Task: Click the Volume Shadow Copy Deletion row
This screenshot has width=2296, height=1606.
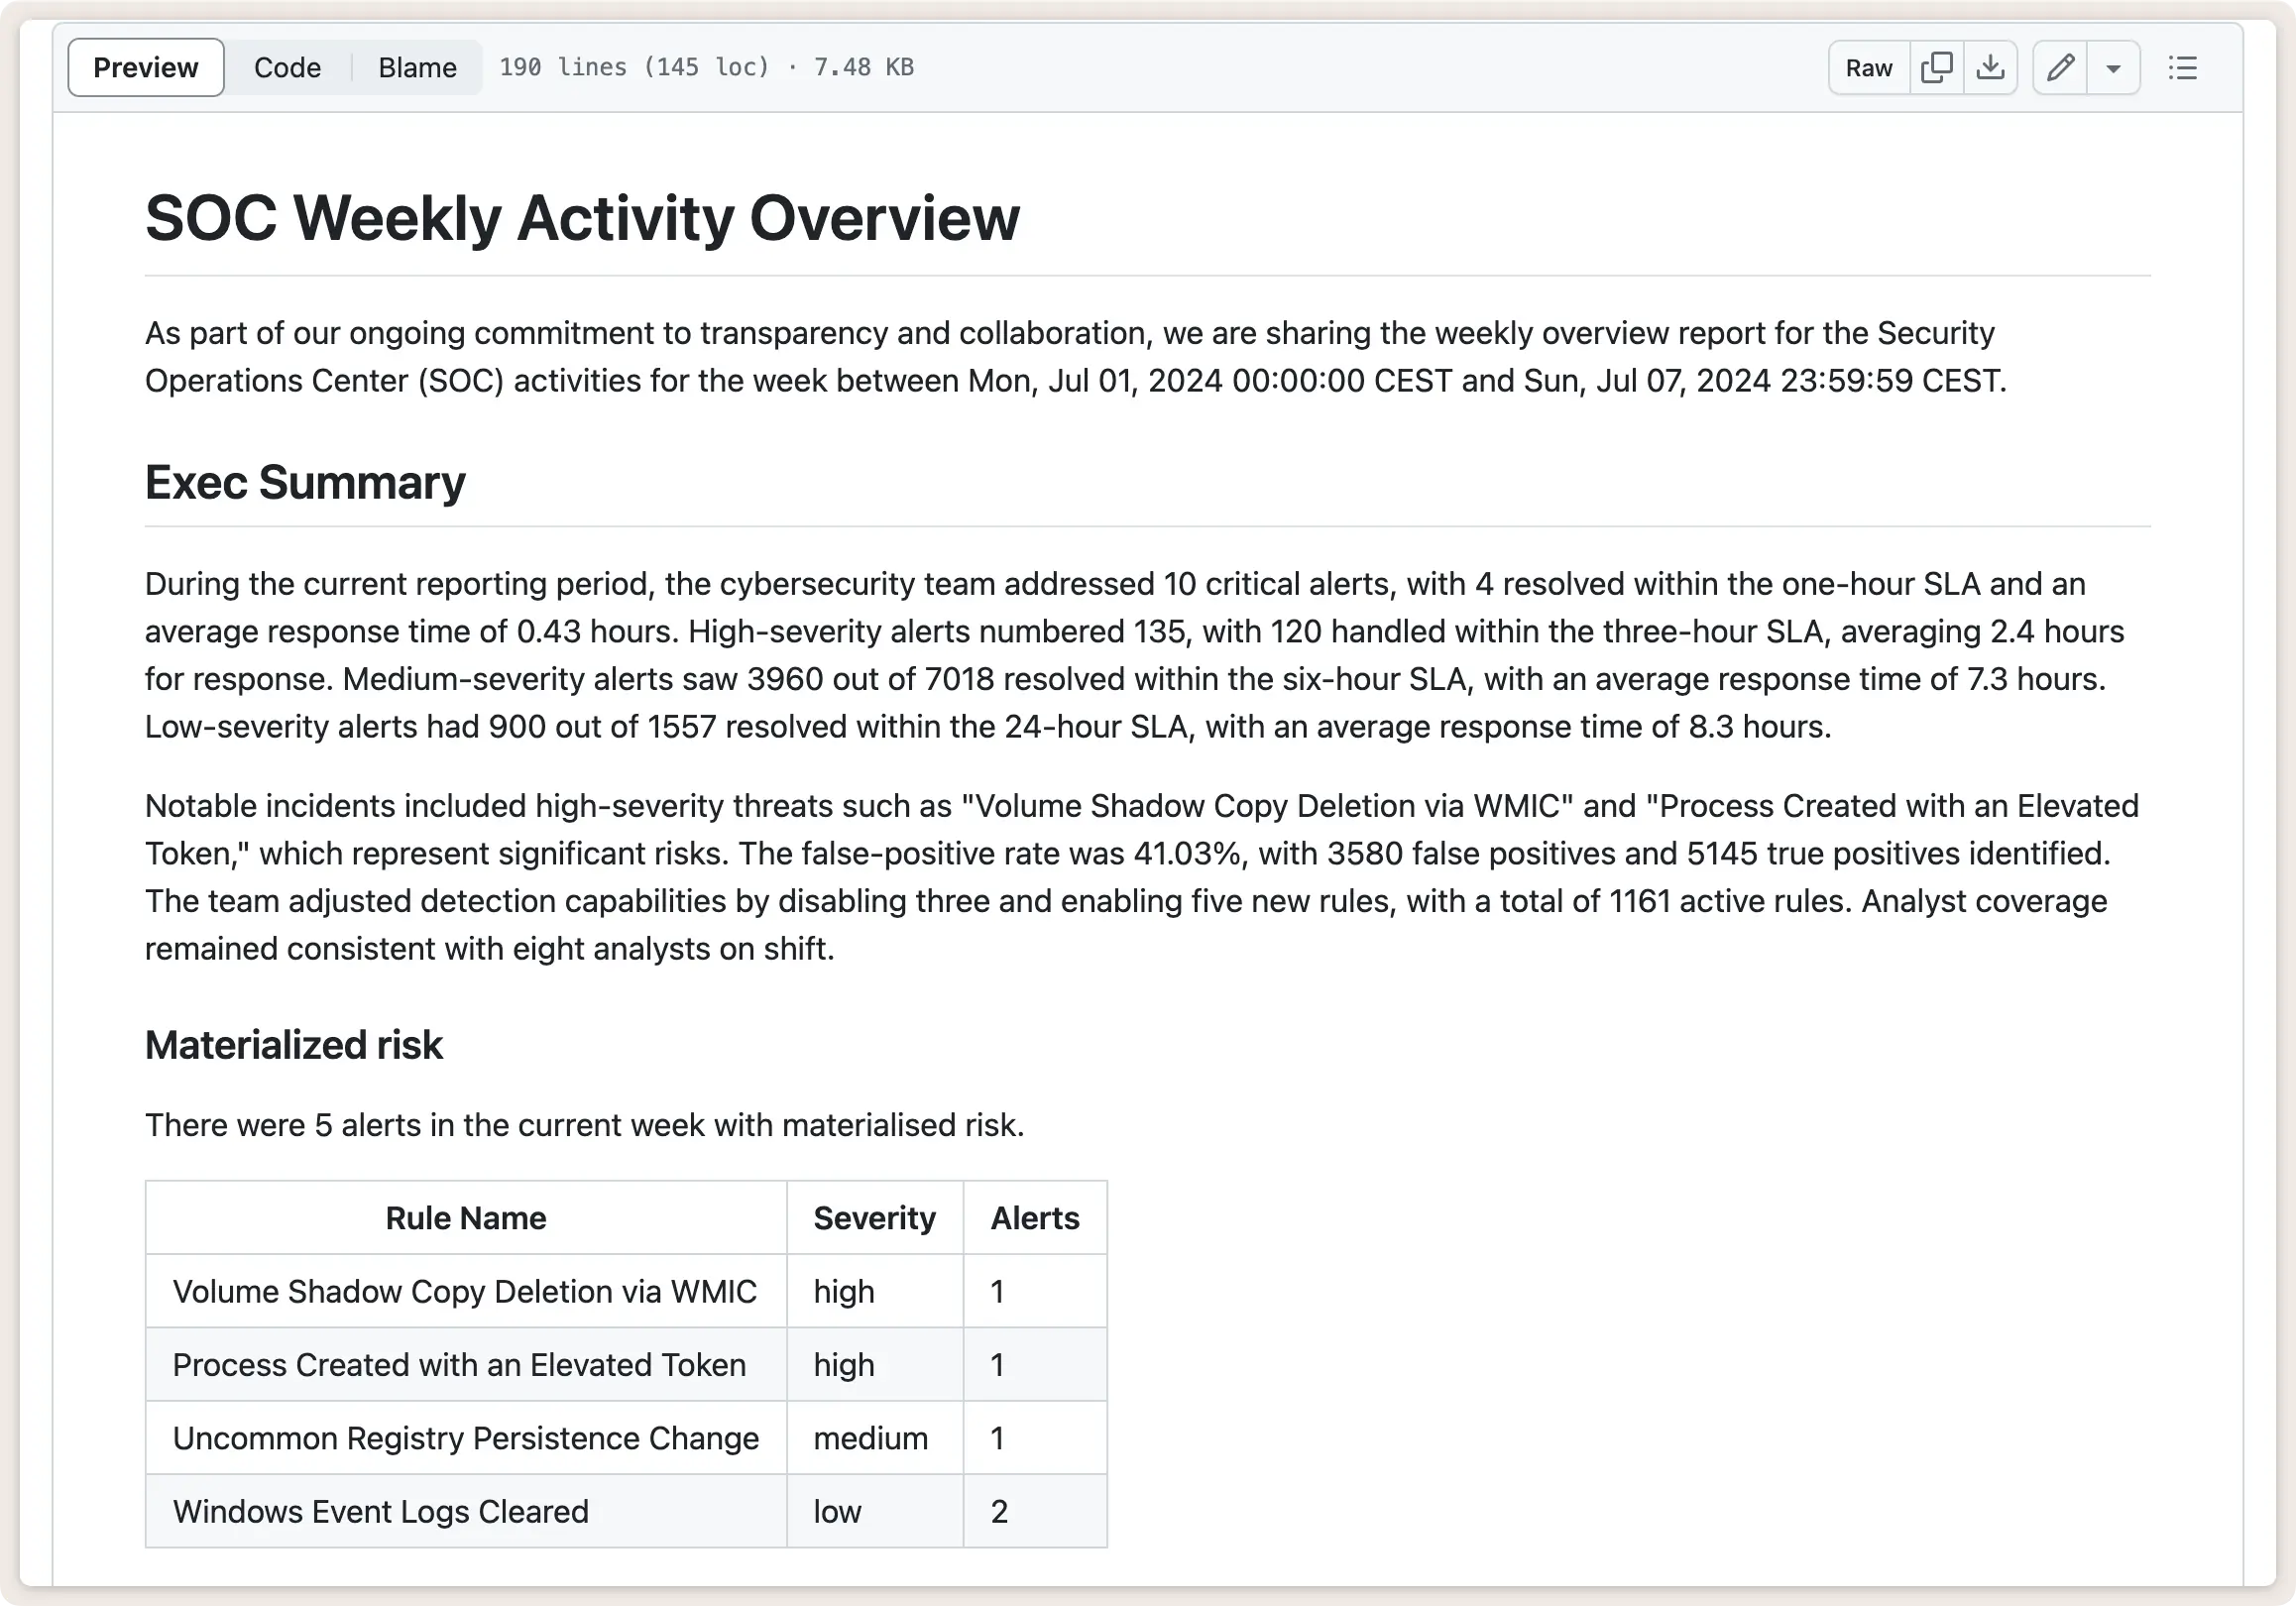Action: point(465,1291)
